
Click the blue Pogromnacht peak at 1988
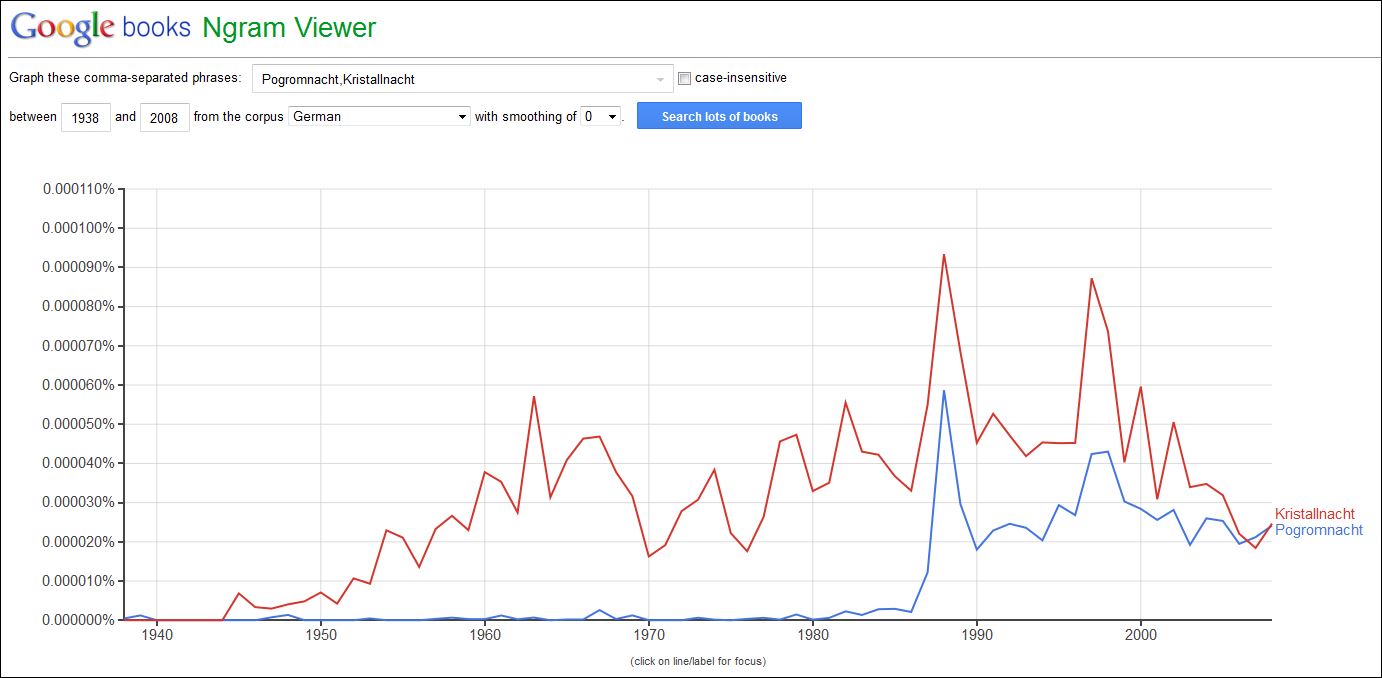[x=944, y=390]
